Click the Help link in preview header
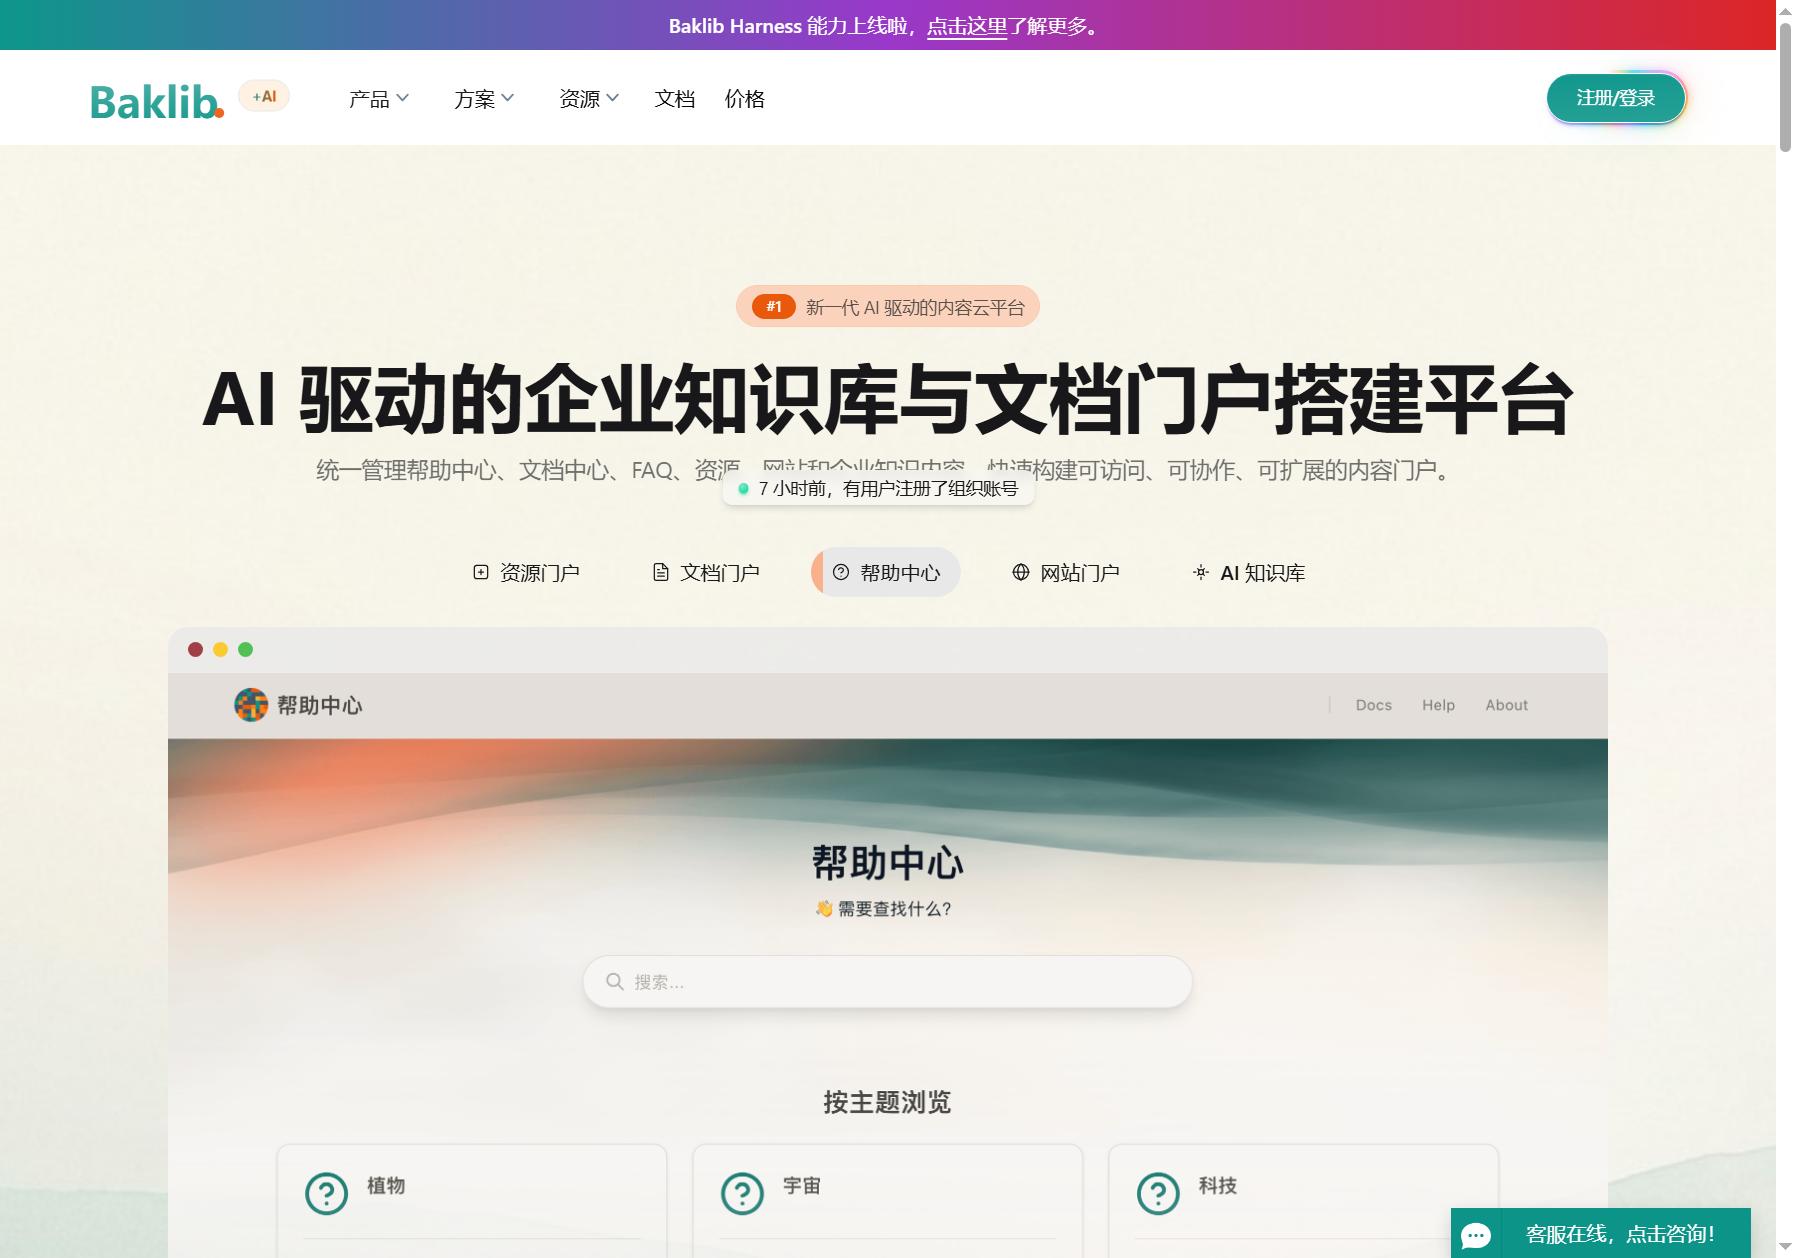The image size is (1795, 1258). (x=1439, y=705)
